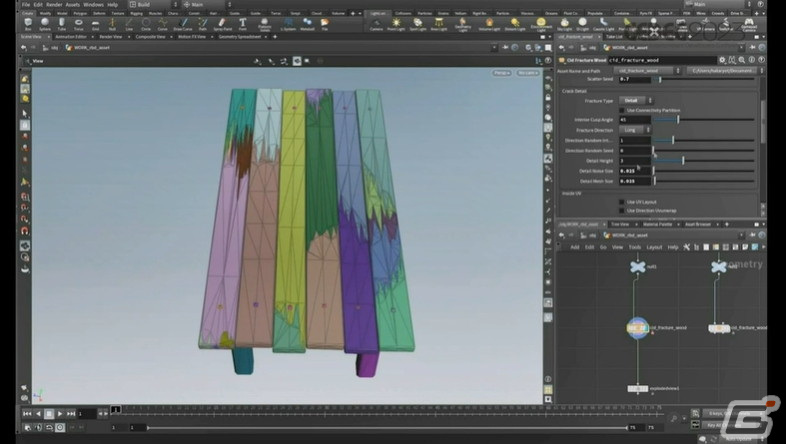Switch to the Geometry Spreadsheet tab

(x=240, y=37)
